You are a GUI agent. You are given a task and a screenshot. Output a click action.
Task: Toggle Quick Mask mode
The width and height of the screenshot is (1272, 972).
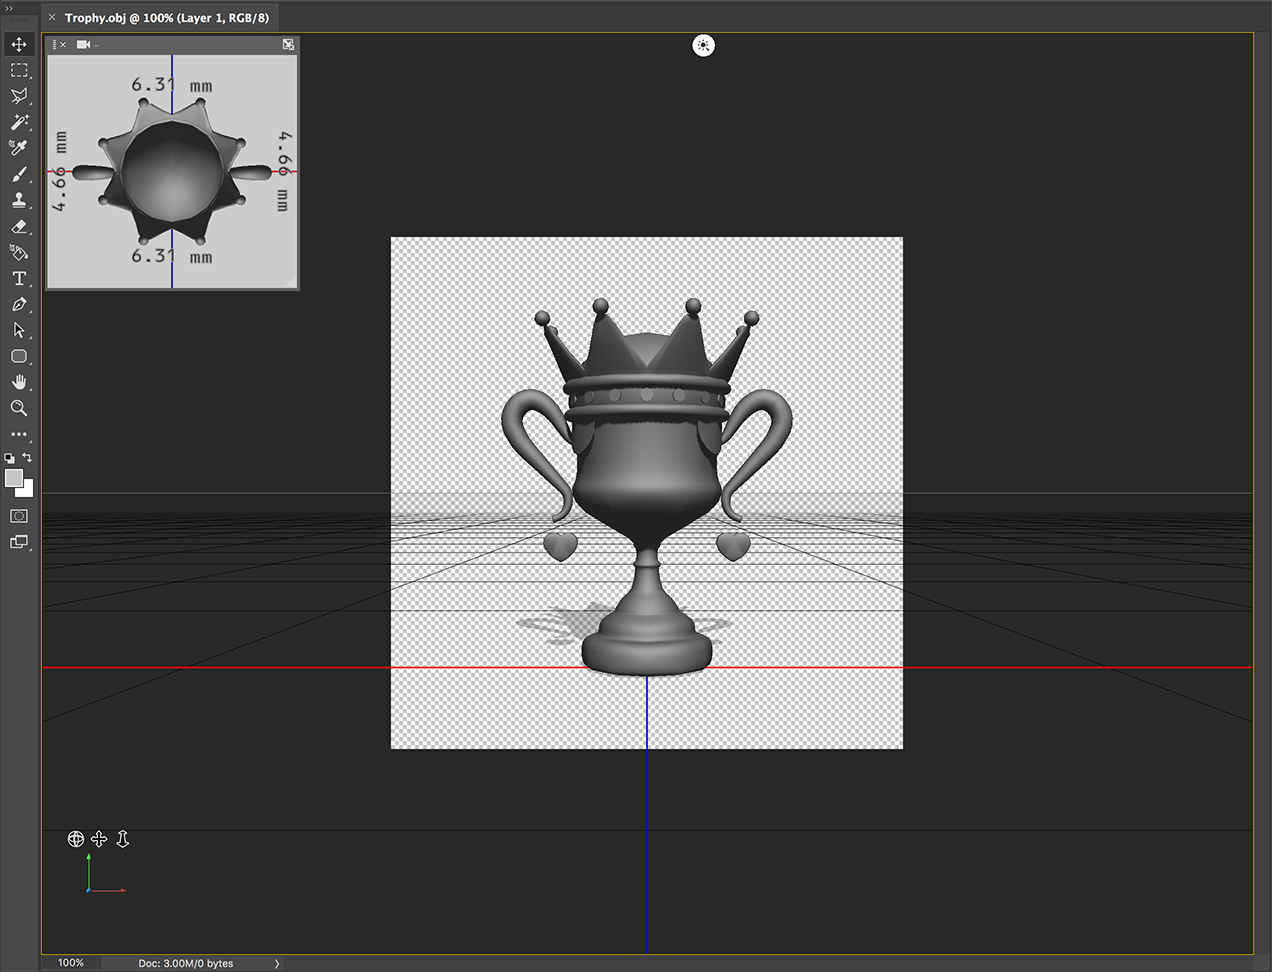[18, 517]
